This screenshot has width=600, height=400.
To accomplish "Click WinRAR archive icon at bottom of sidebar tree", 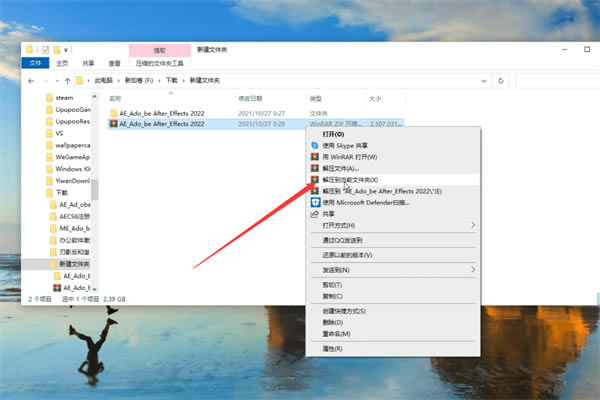I will [57, 287].
